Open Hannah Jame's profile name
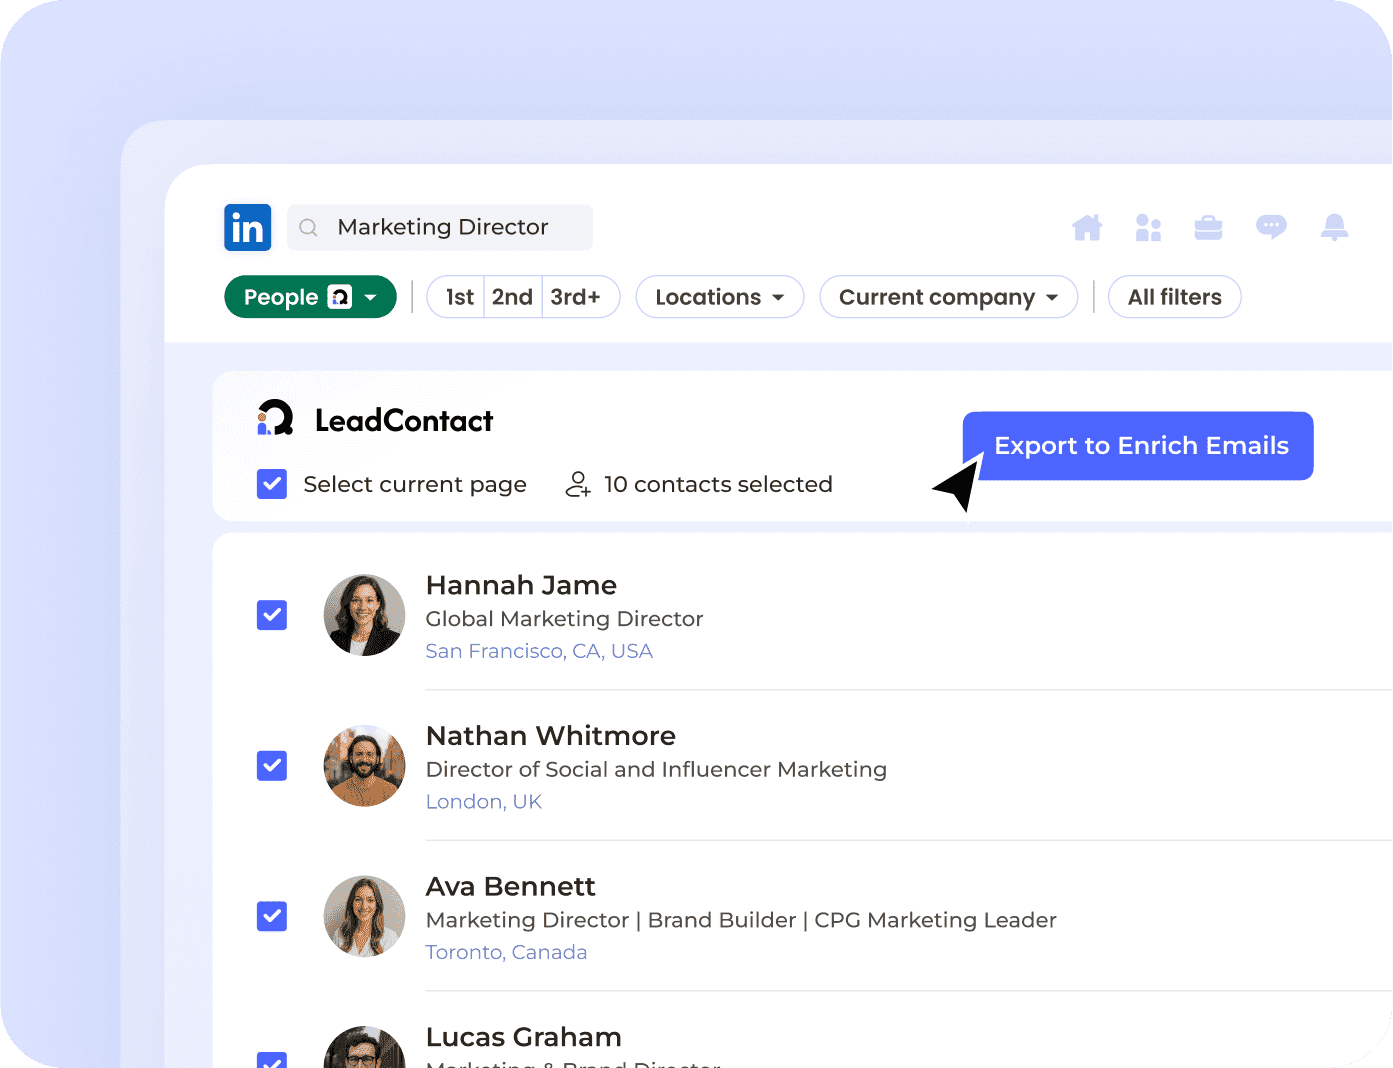 pos(521,585)
